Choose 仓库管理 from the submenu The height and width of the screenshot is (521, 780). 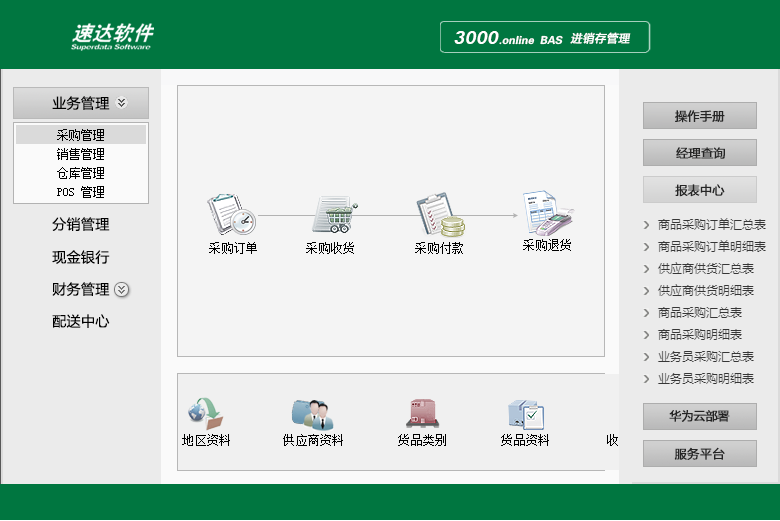pos(81,173)
